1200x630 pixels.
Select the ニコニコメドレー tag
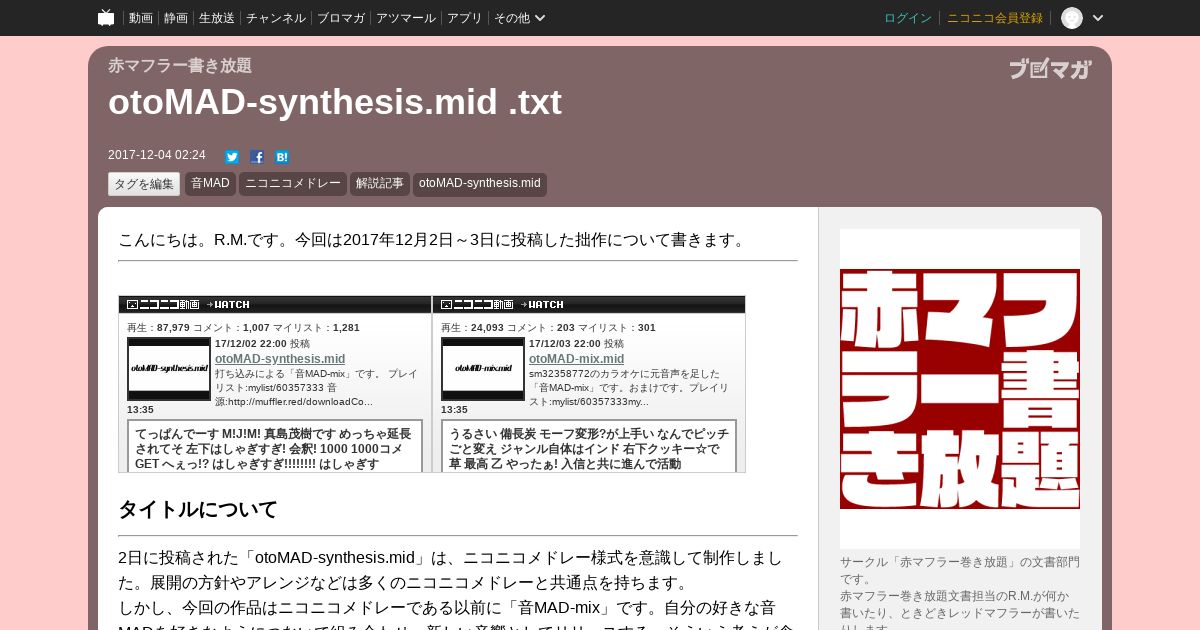pyautogui.click(x=293, y=184)
